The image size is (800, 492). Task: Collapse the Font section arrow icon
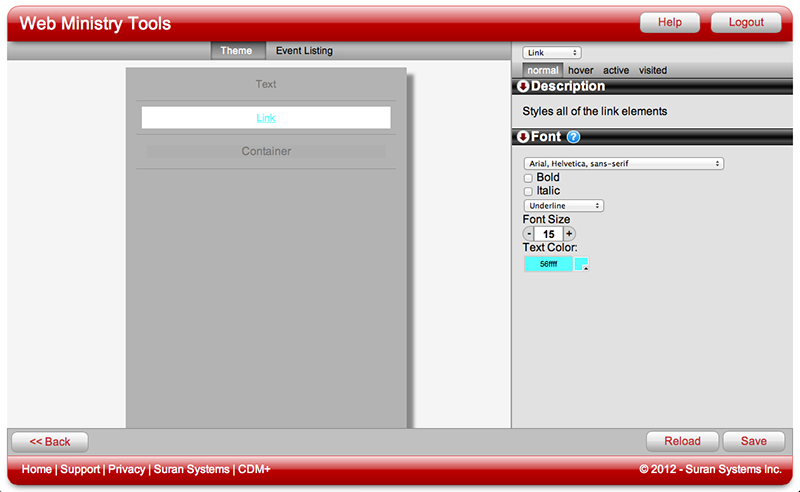(523, 137)
